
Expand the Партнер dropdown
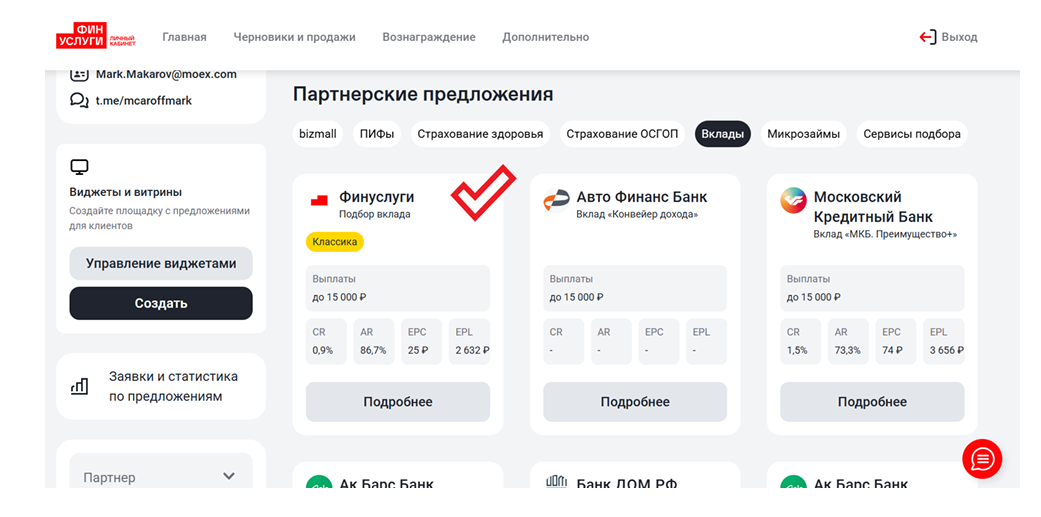click(x=161, y=477)
